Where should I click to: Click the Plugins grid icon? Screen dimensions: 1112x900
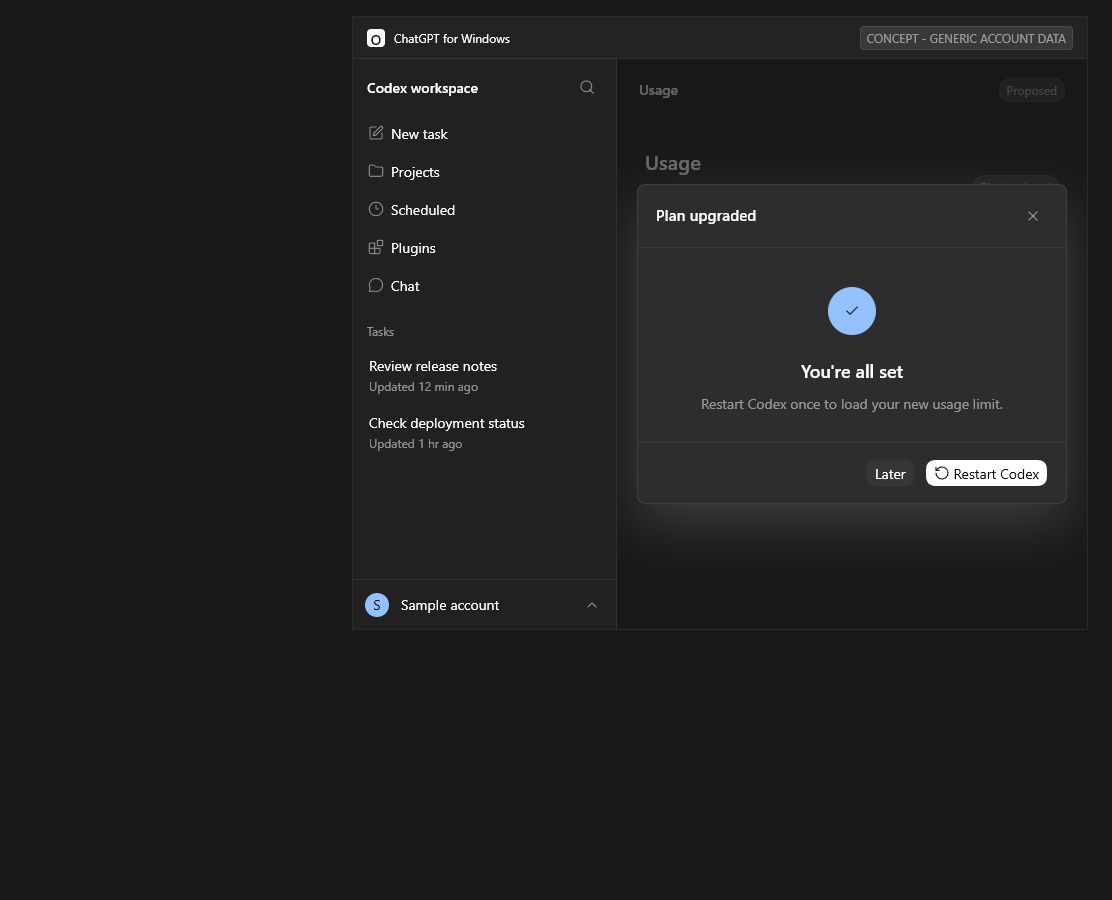pos(376,248)
